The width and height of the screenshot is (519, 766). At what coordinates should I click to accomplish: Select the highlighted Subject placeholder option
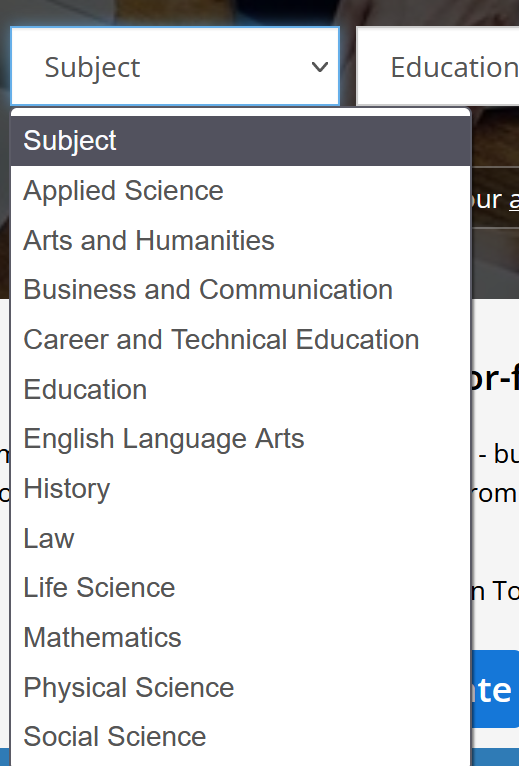(x=240, y=141)
